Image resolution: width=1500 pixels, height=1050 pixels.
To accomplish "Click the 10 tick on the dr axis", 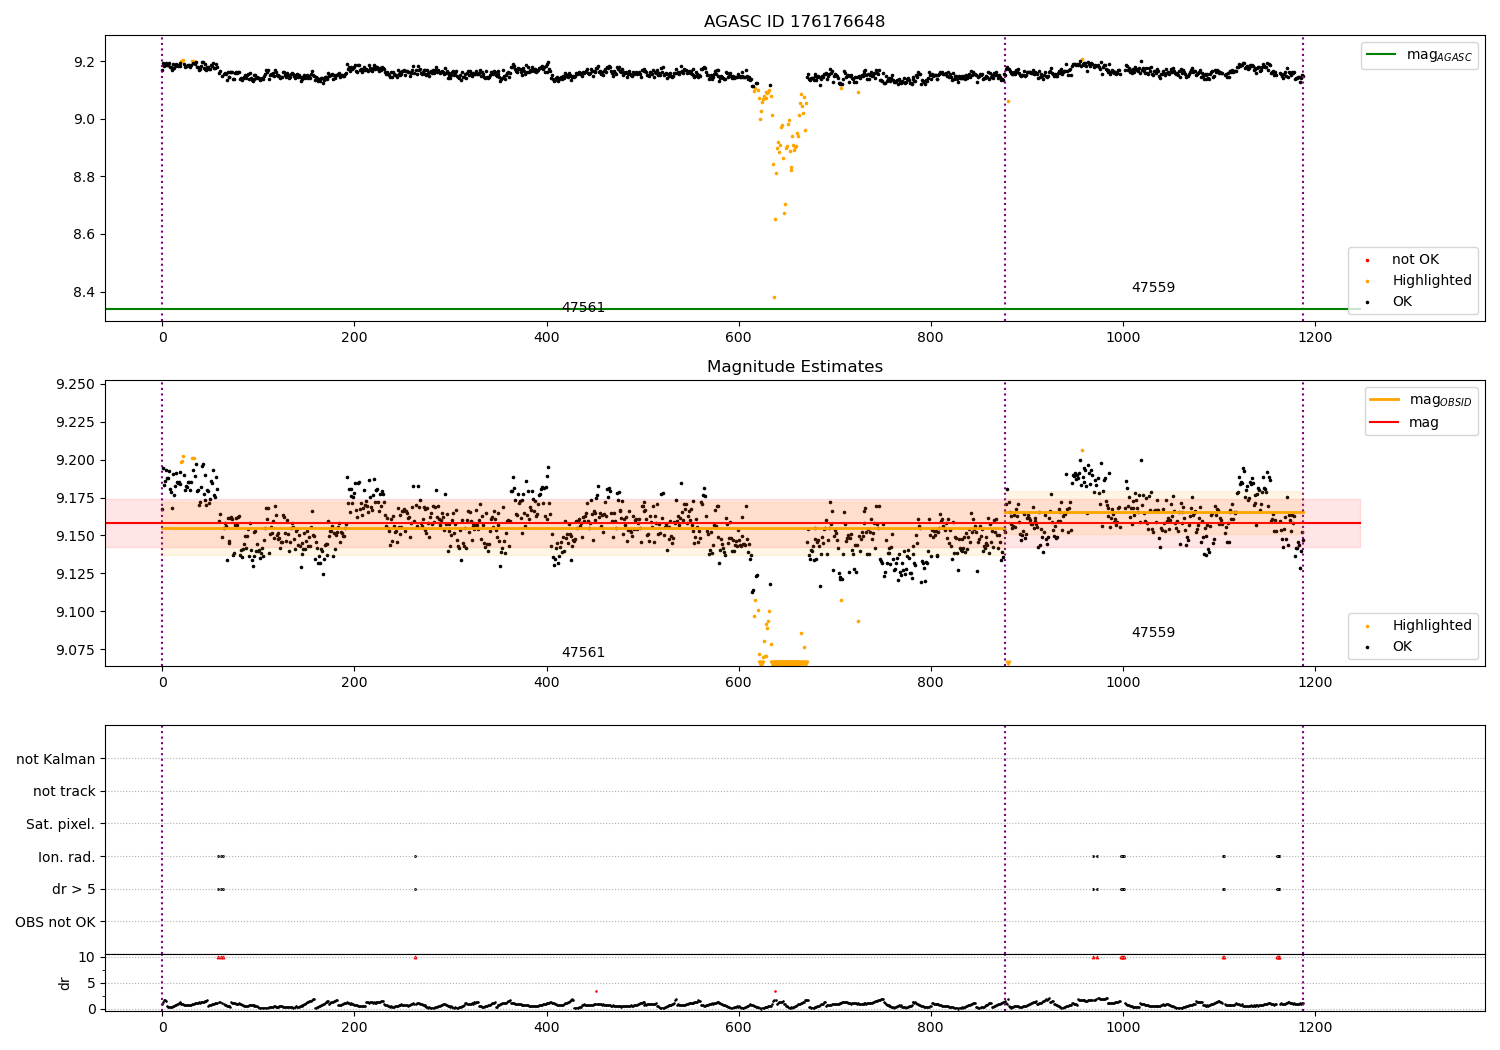I will pyautogui.click(x=86, y=957).
